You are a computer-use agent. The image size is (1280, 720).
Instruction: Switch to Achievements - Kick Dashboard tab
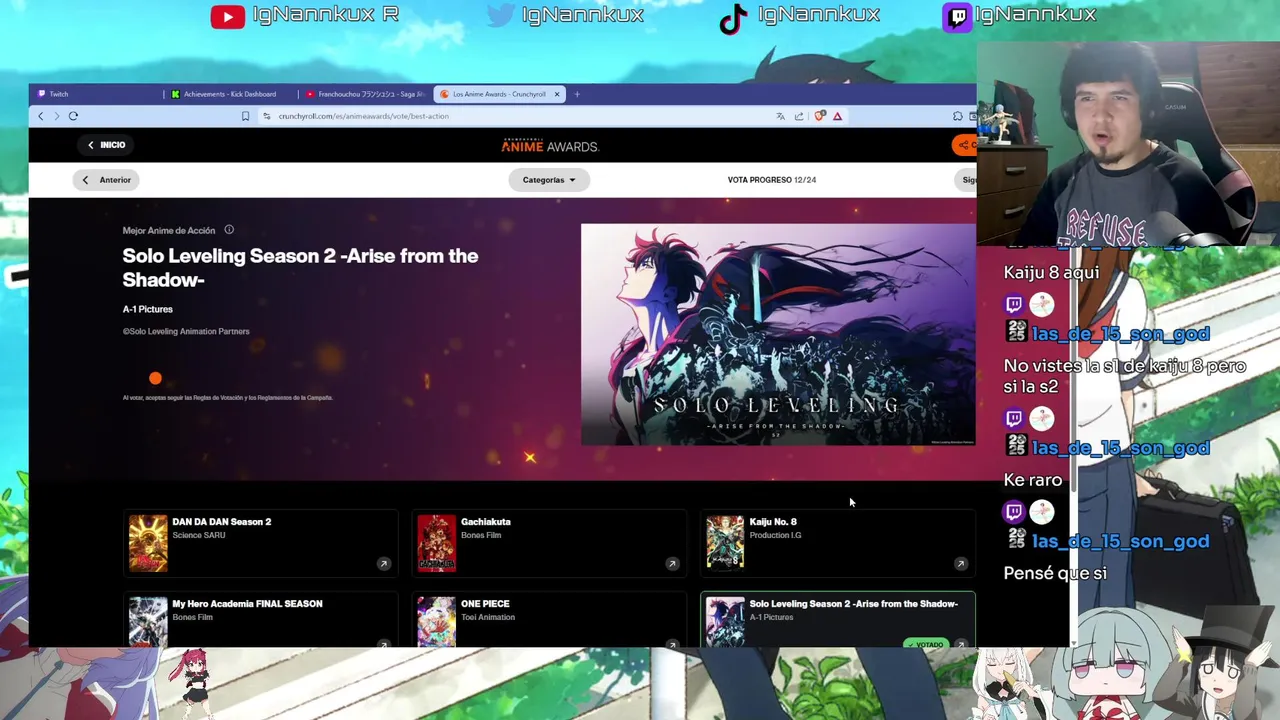point(230,94)
